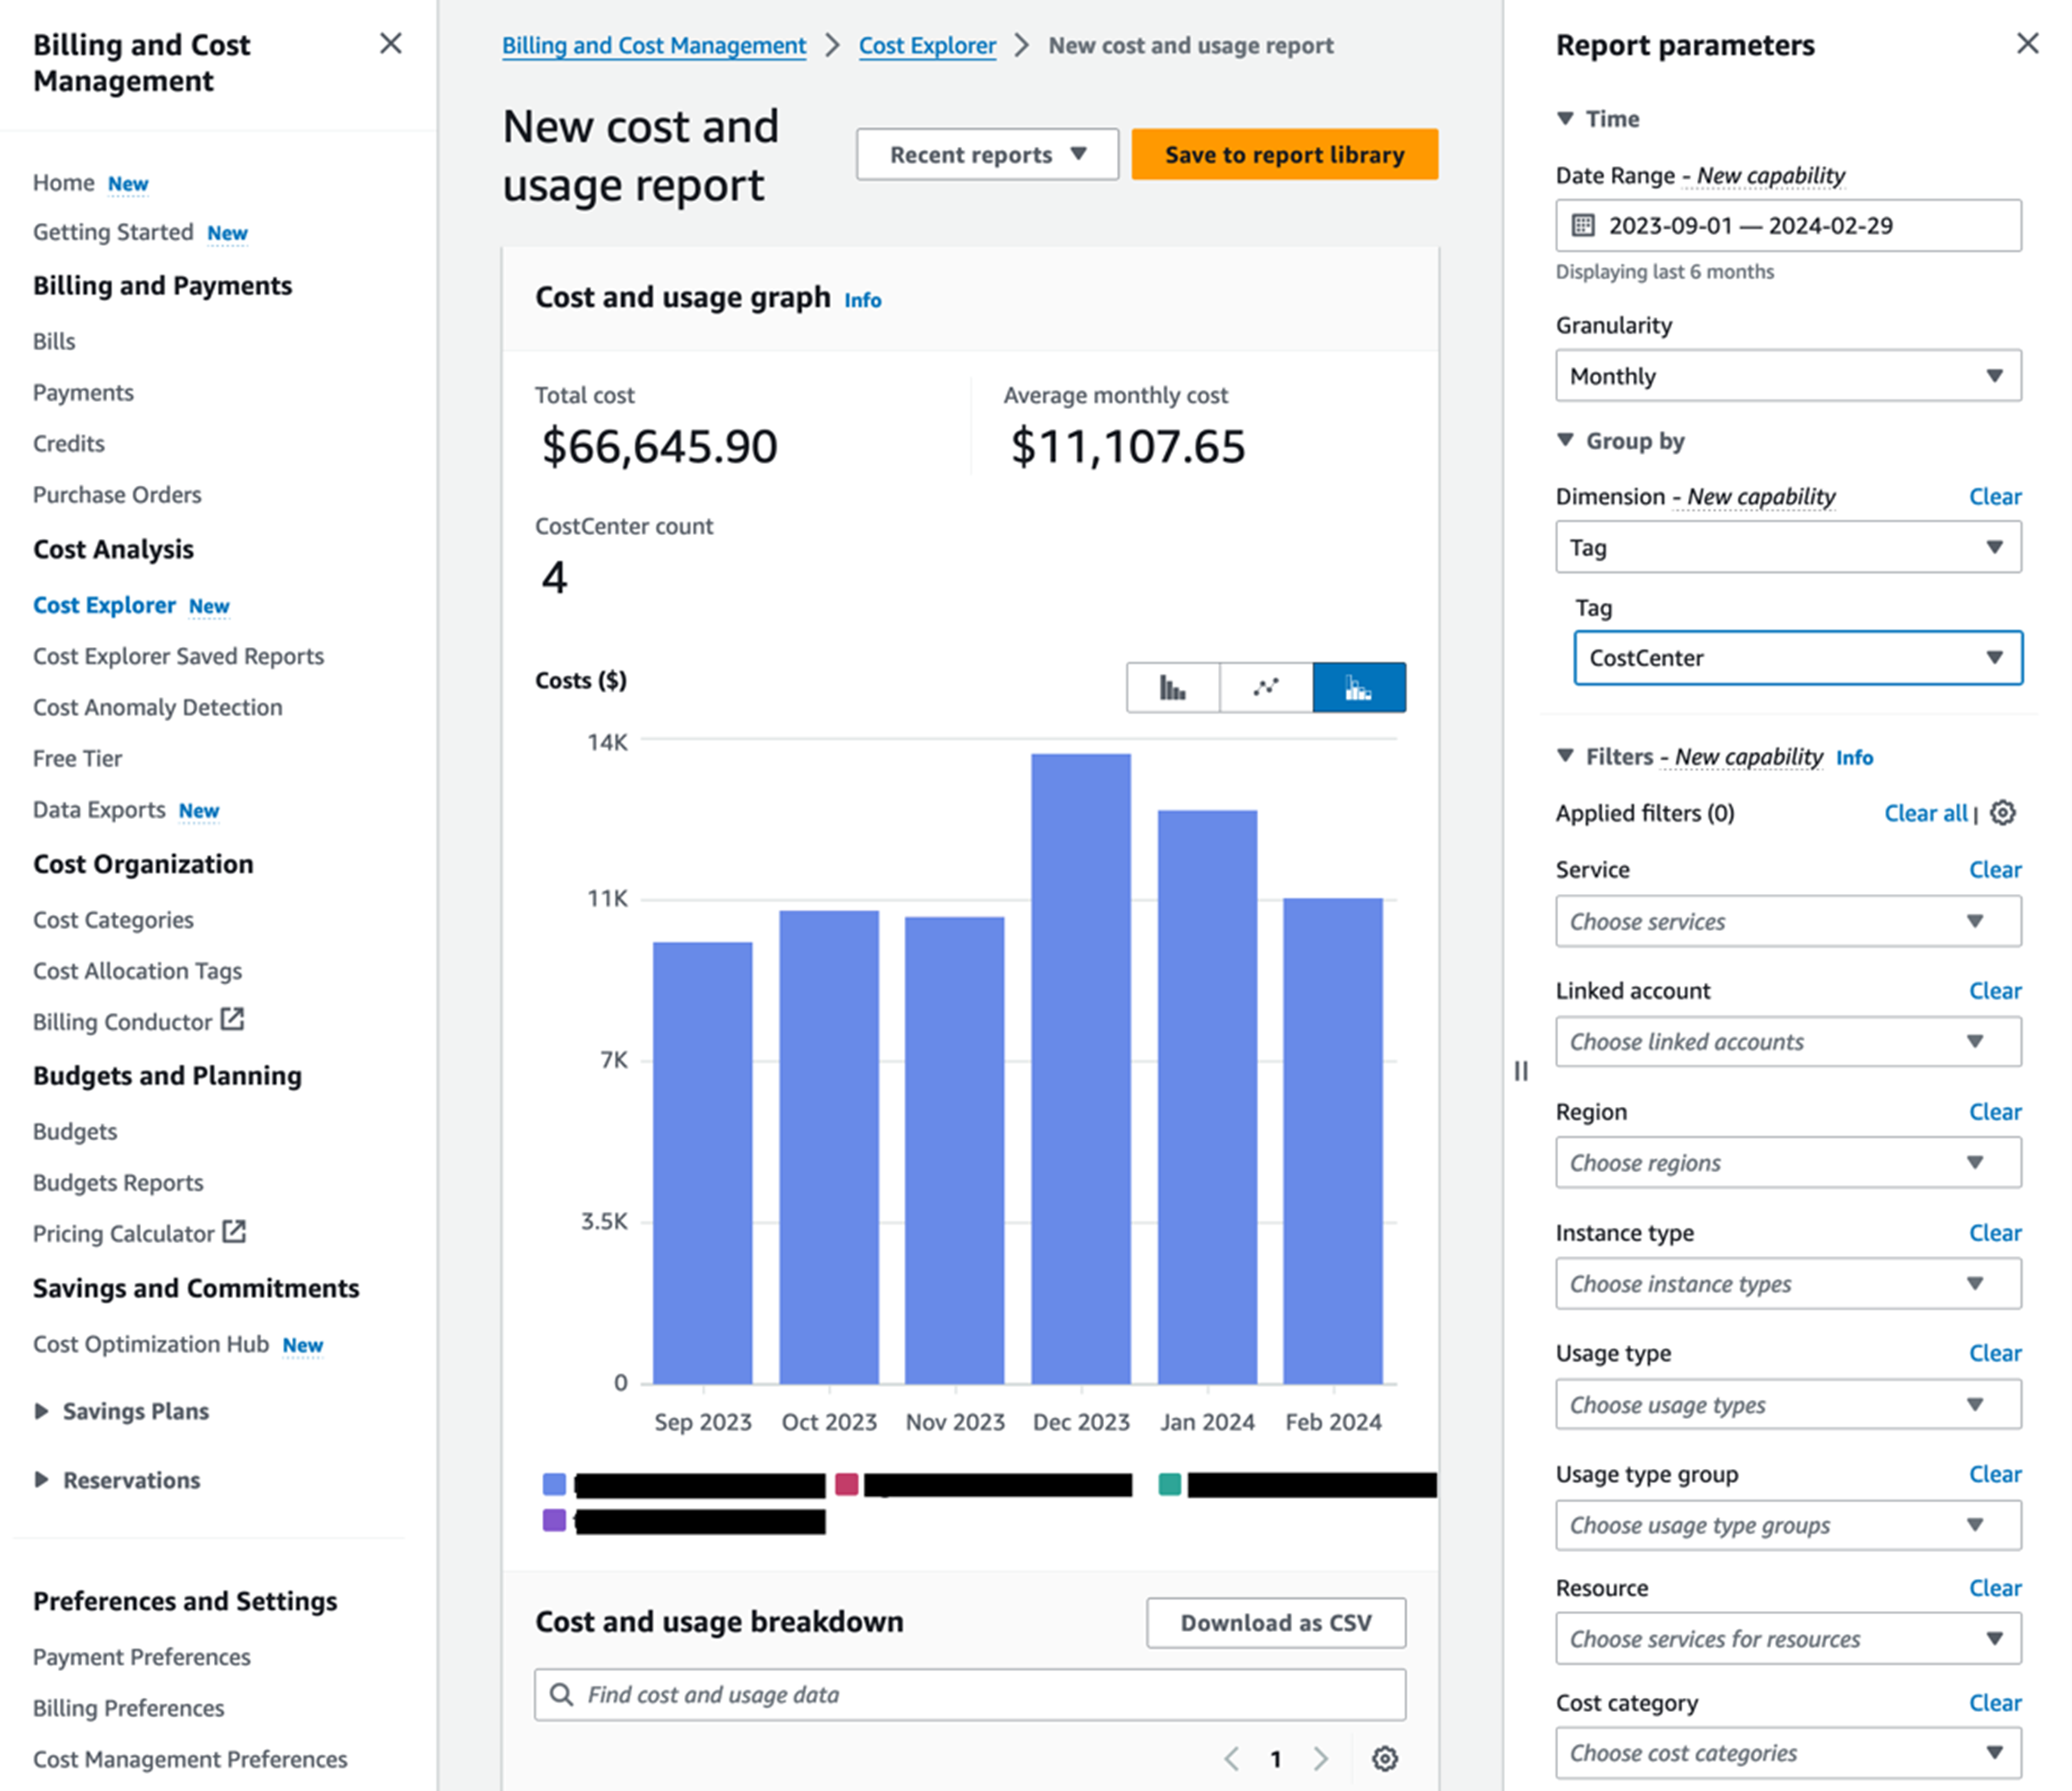Open Billing Conductor external link
Screen dimensions: 2072x1791
click(x=232, y=1021)
